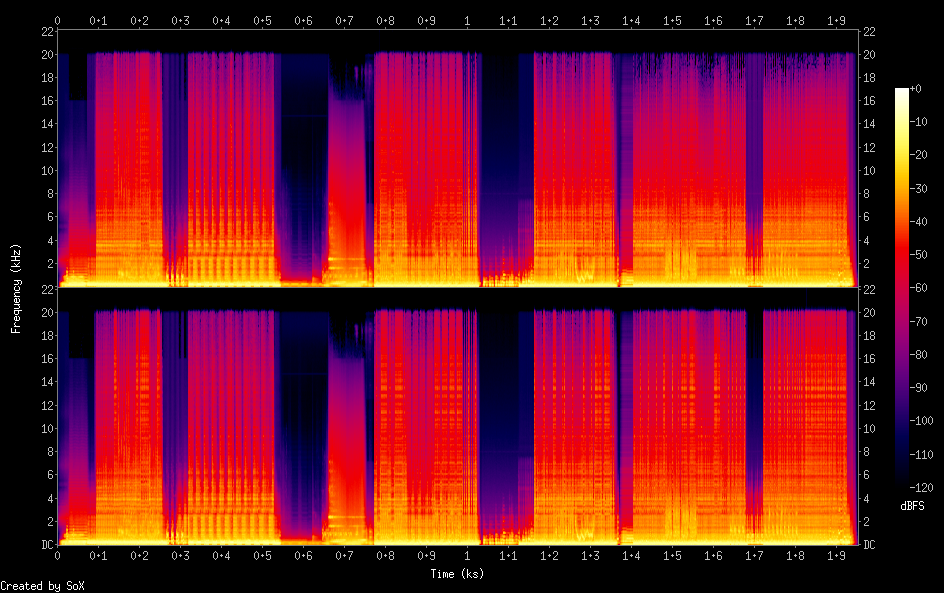Image resolution: width=944 pixels, height=593 pixels.
Task: Click the "Frequency (kHz)" vertical axis label
Action: coord(16,288)
